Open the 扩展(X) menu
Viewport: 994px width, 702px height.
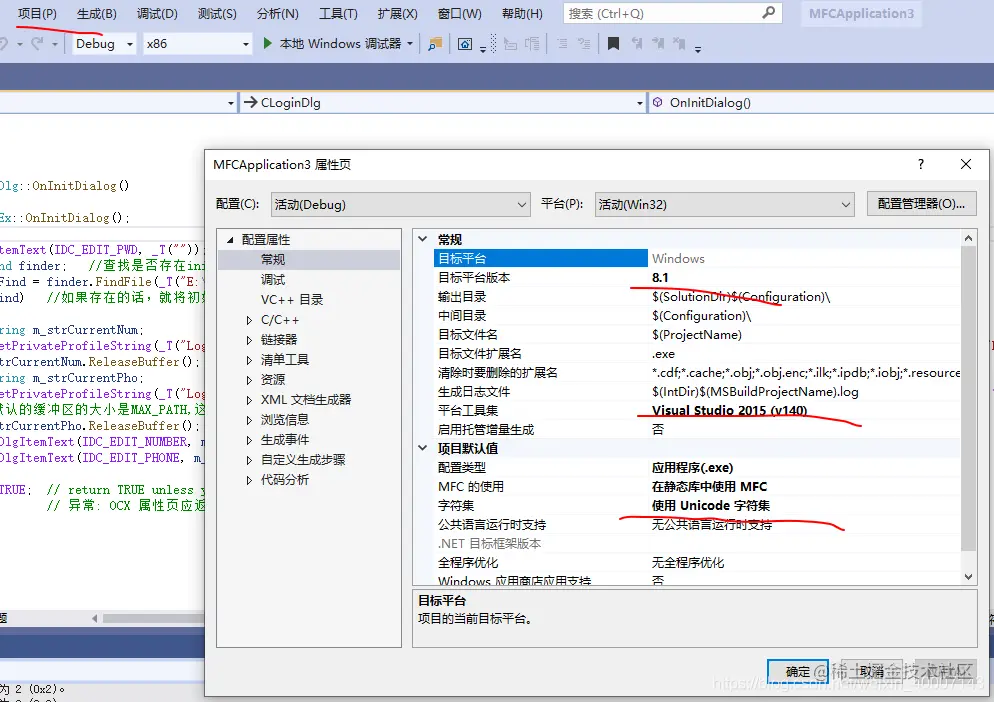(397, 13)
